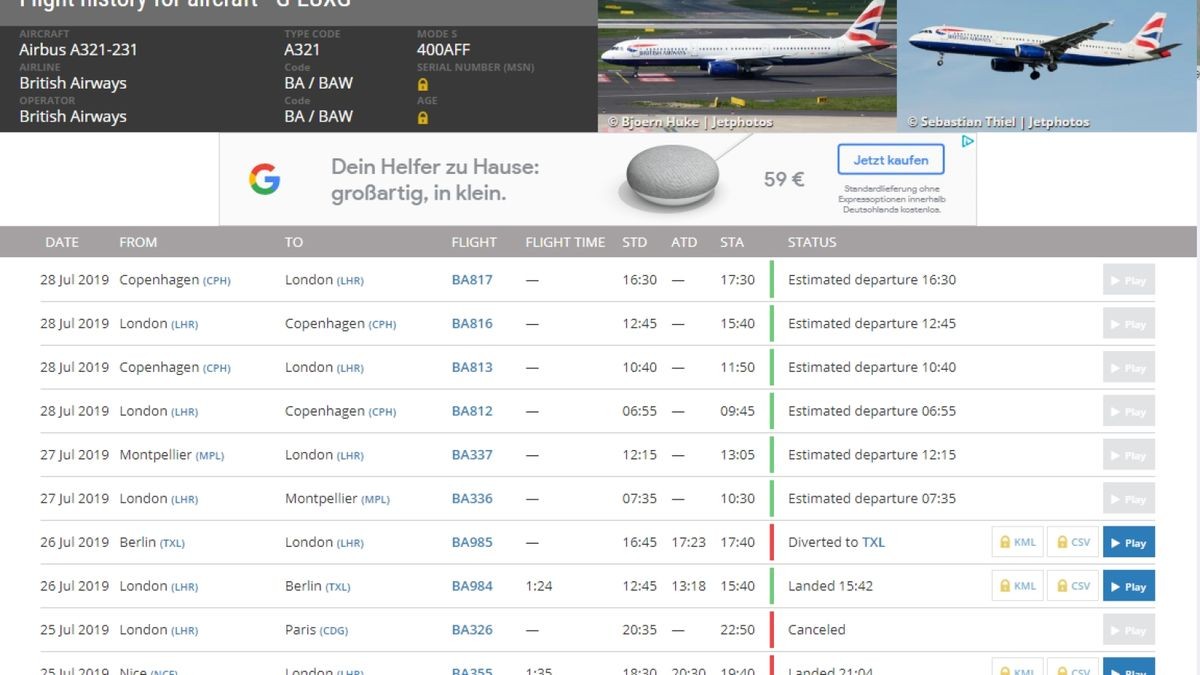Click the KML download icon on BA985 row
1200x675 pixels.
point(1017,541)
